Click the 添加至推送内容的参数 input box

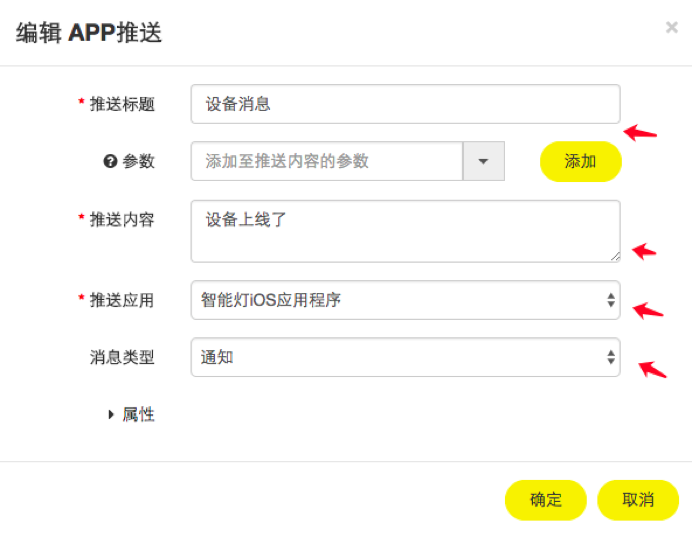(x=326, y=161)
